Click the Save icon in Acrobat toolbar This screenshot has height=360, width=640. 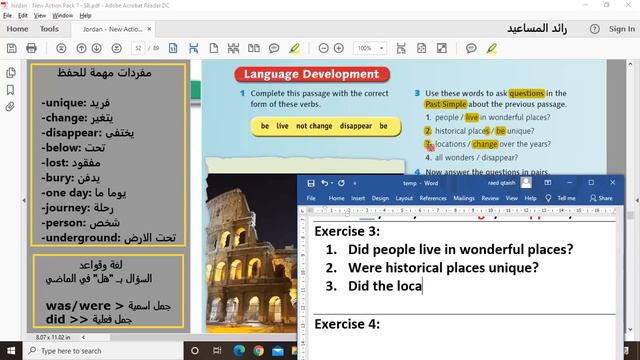(x=11, y=48)
